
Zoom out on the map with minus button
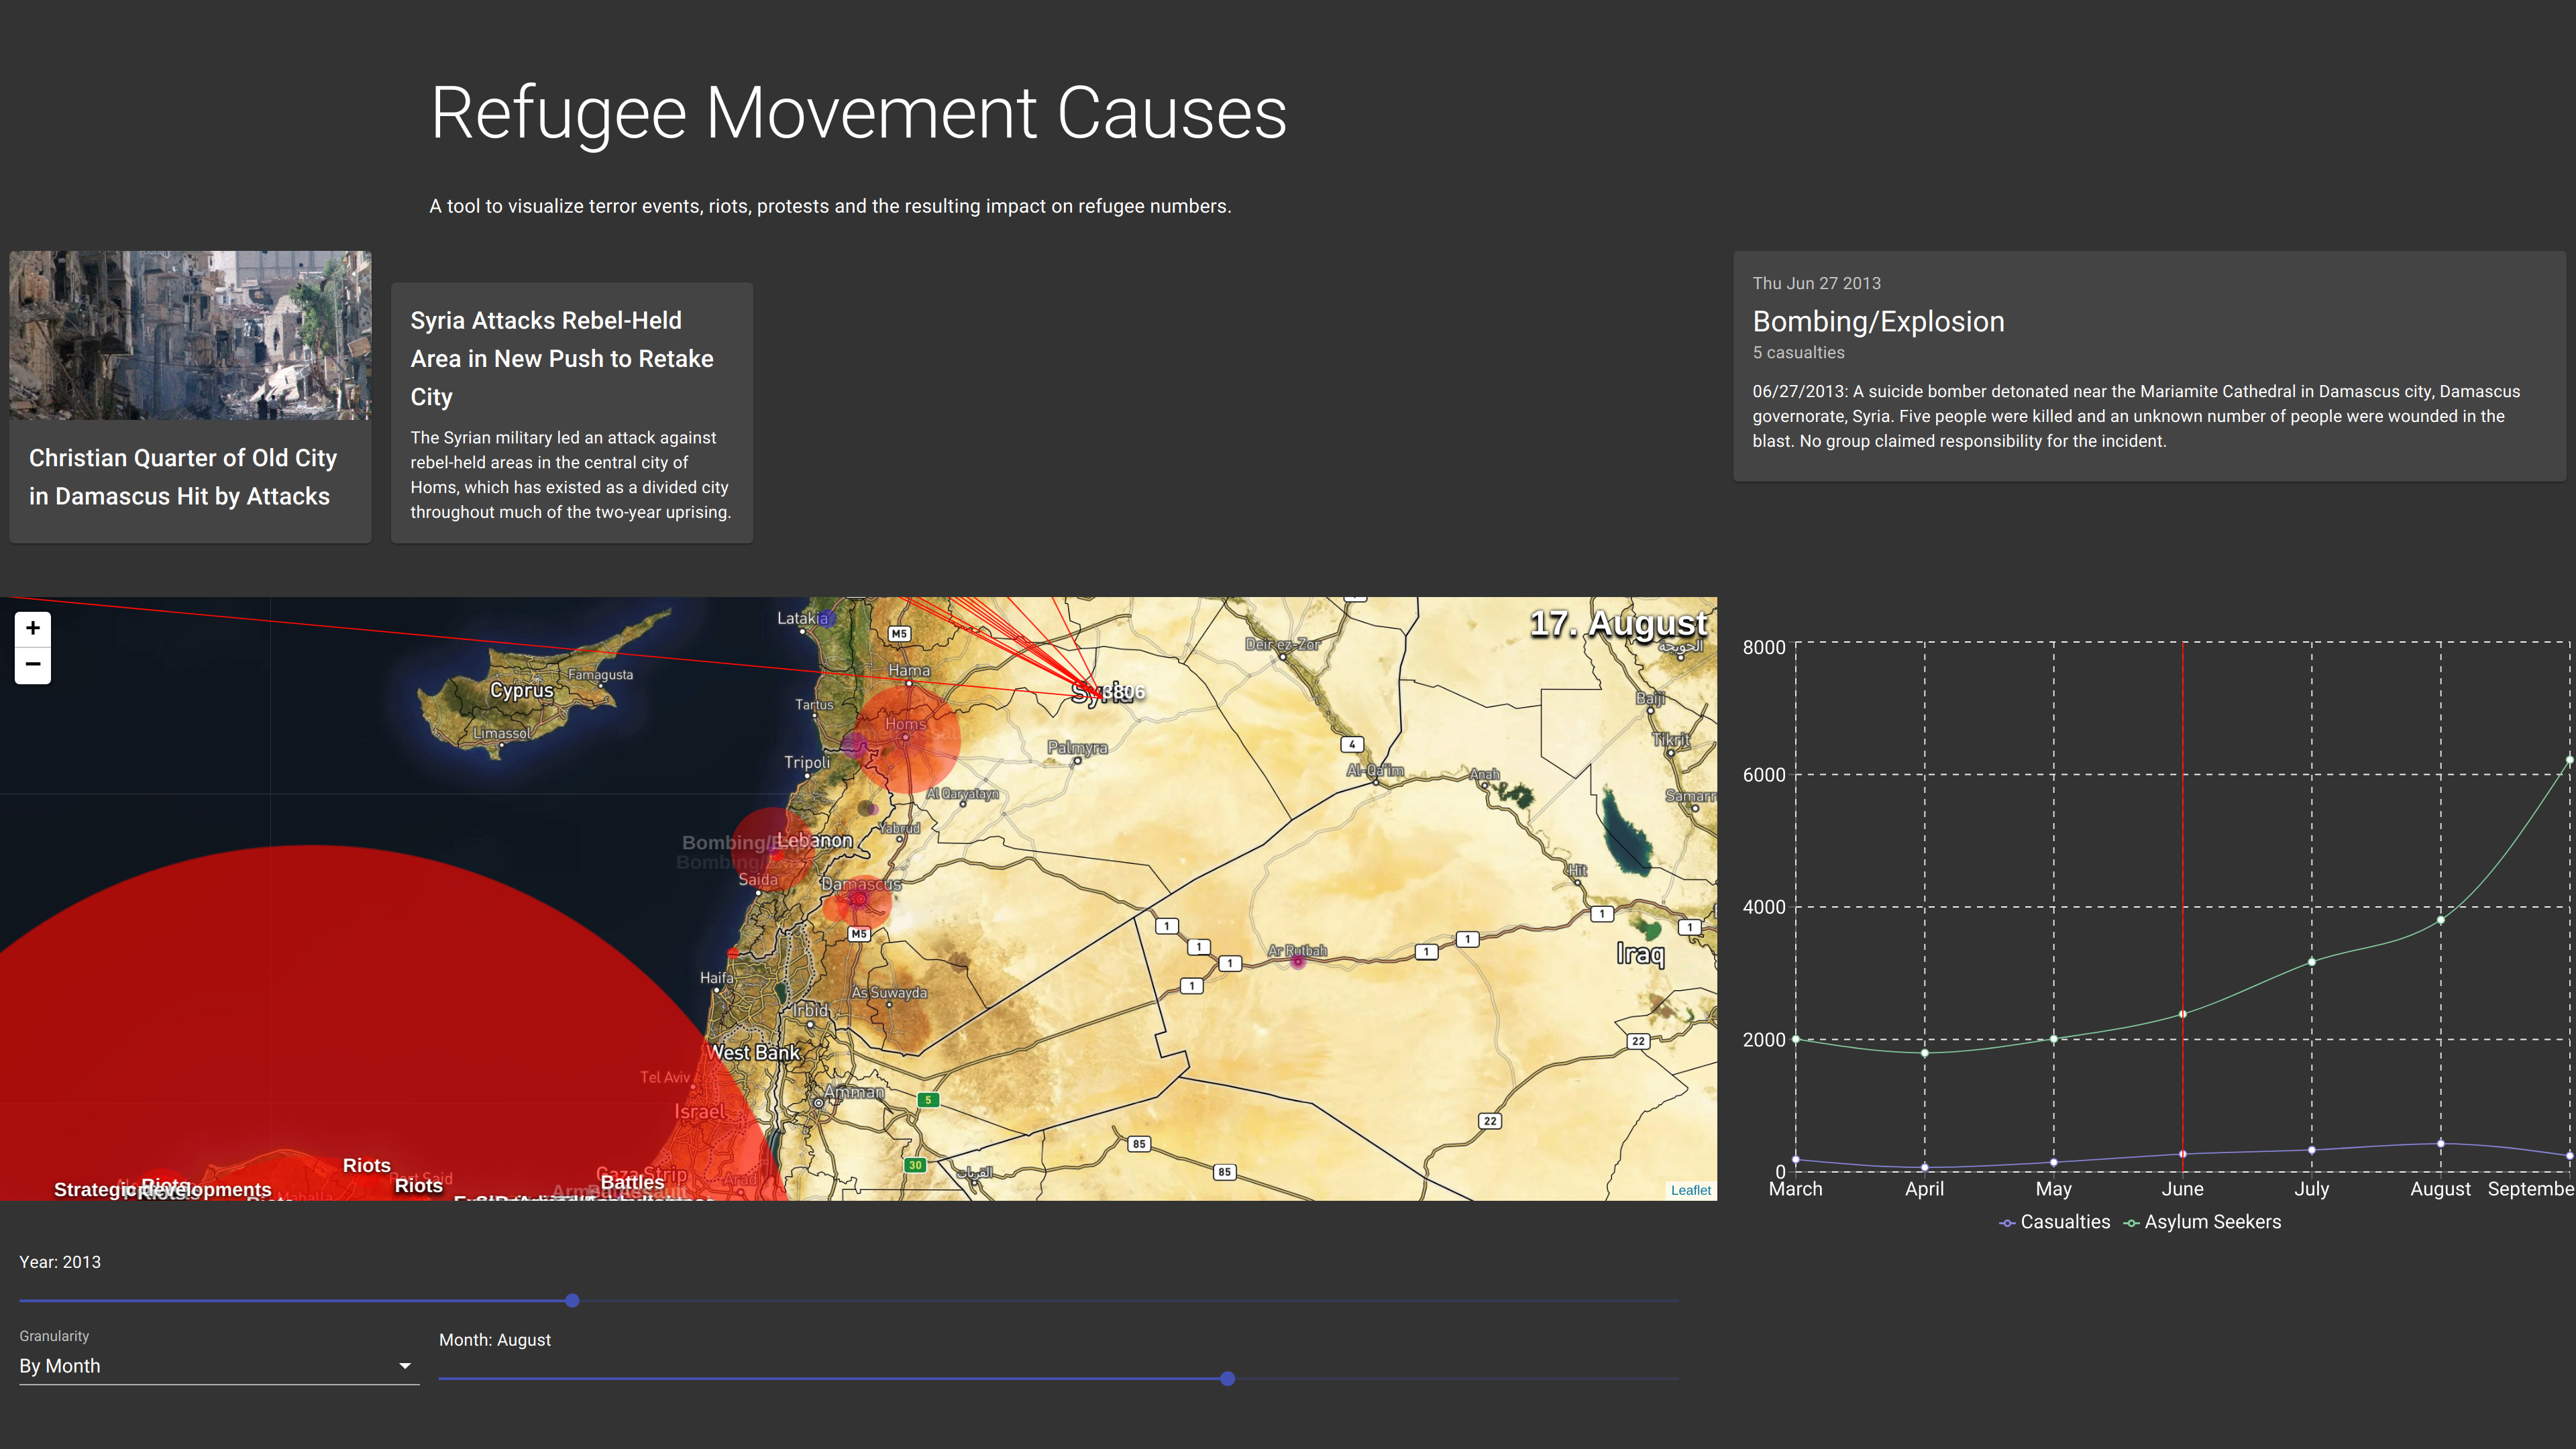tap(33, 665)
